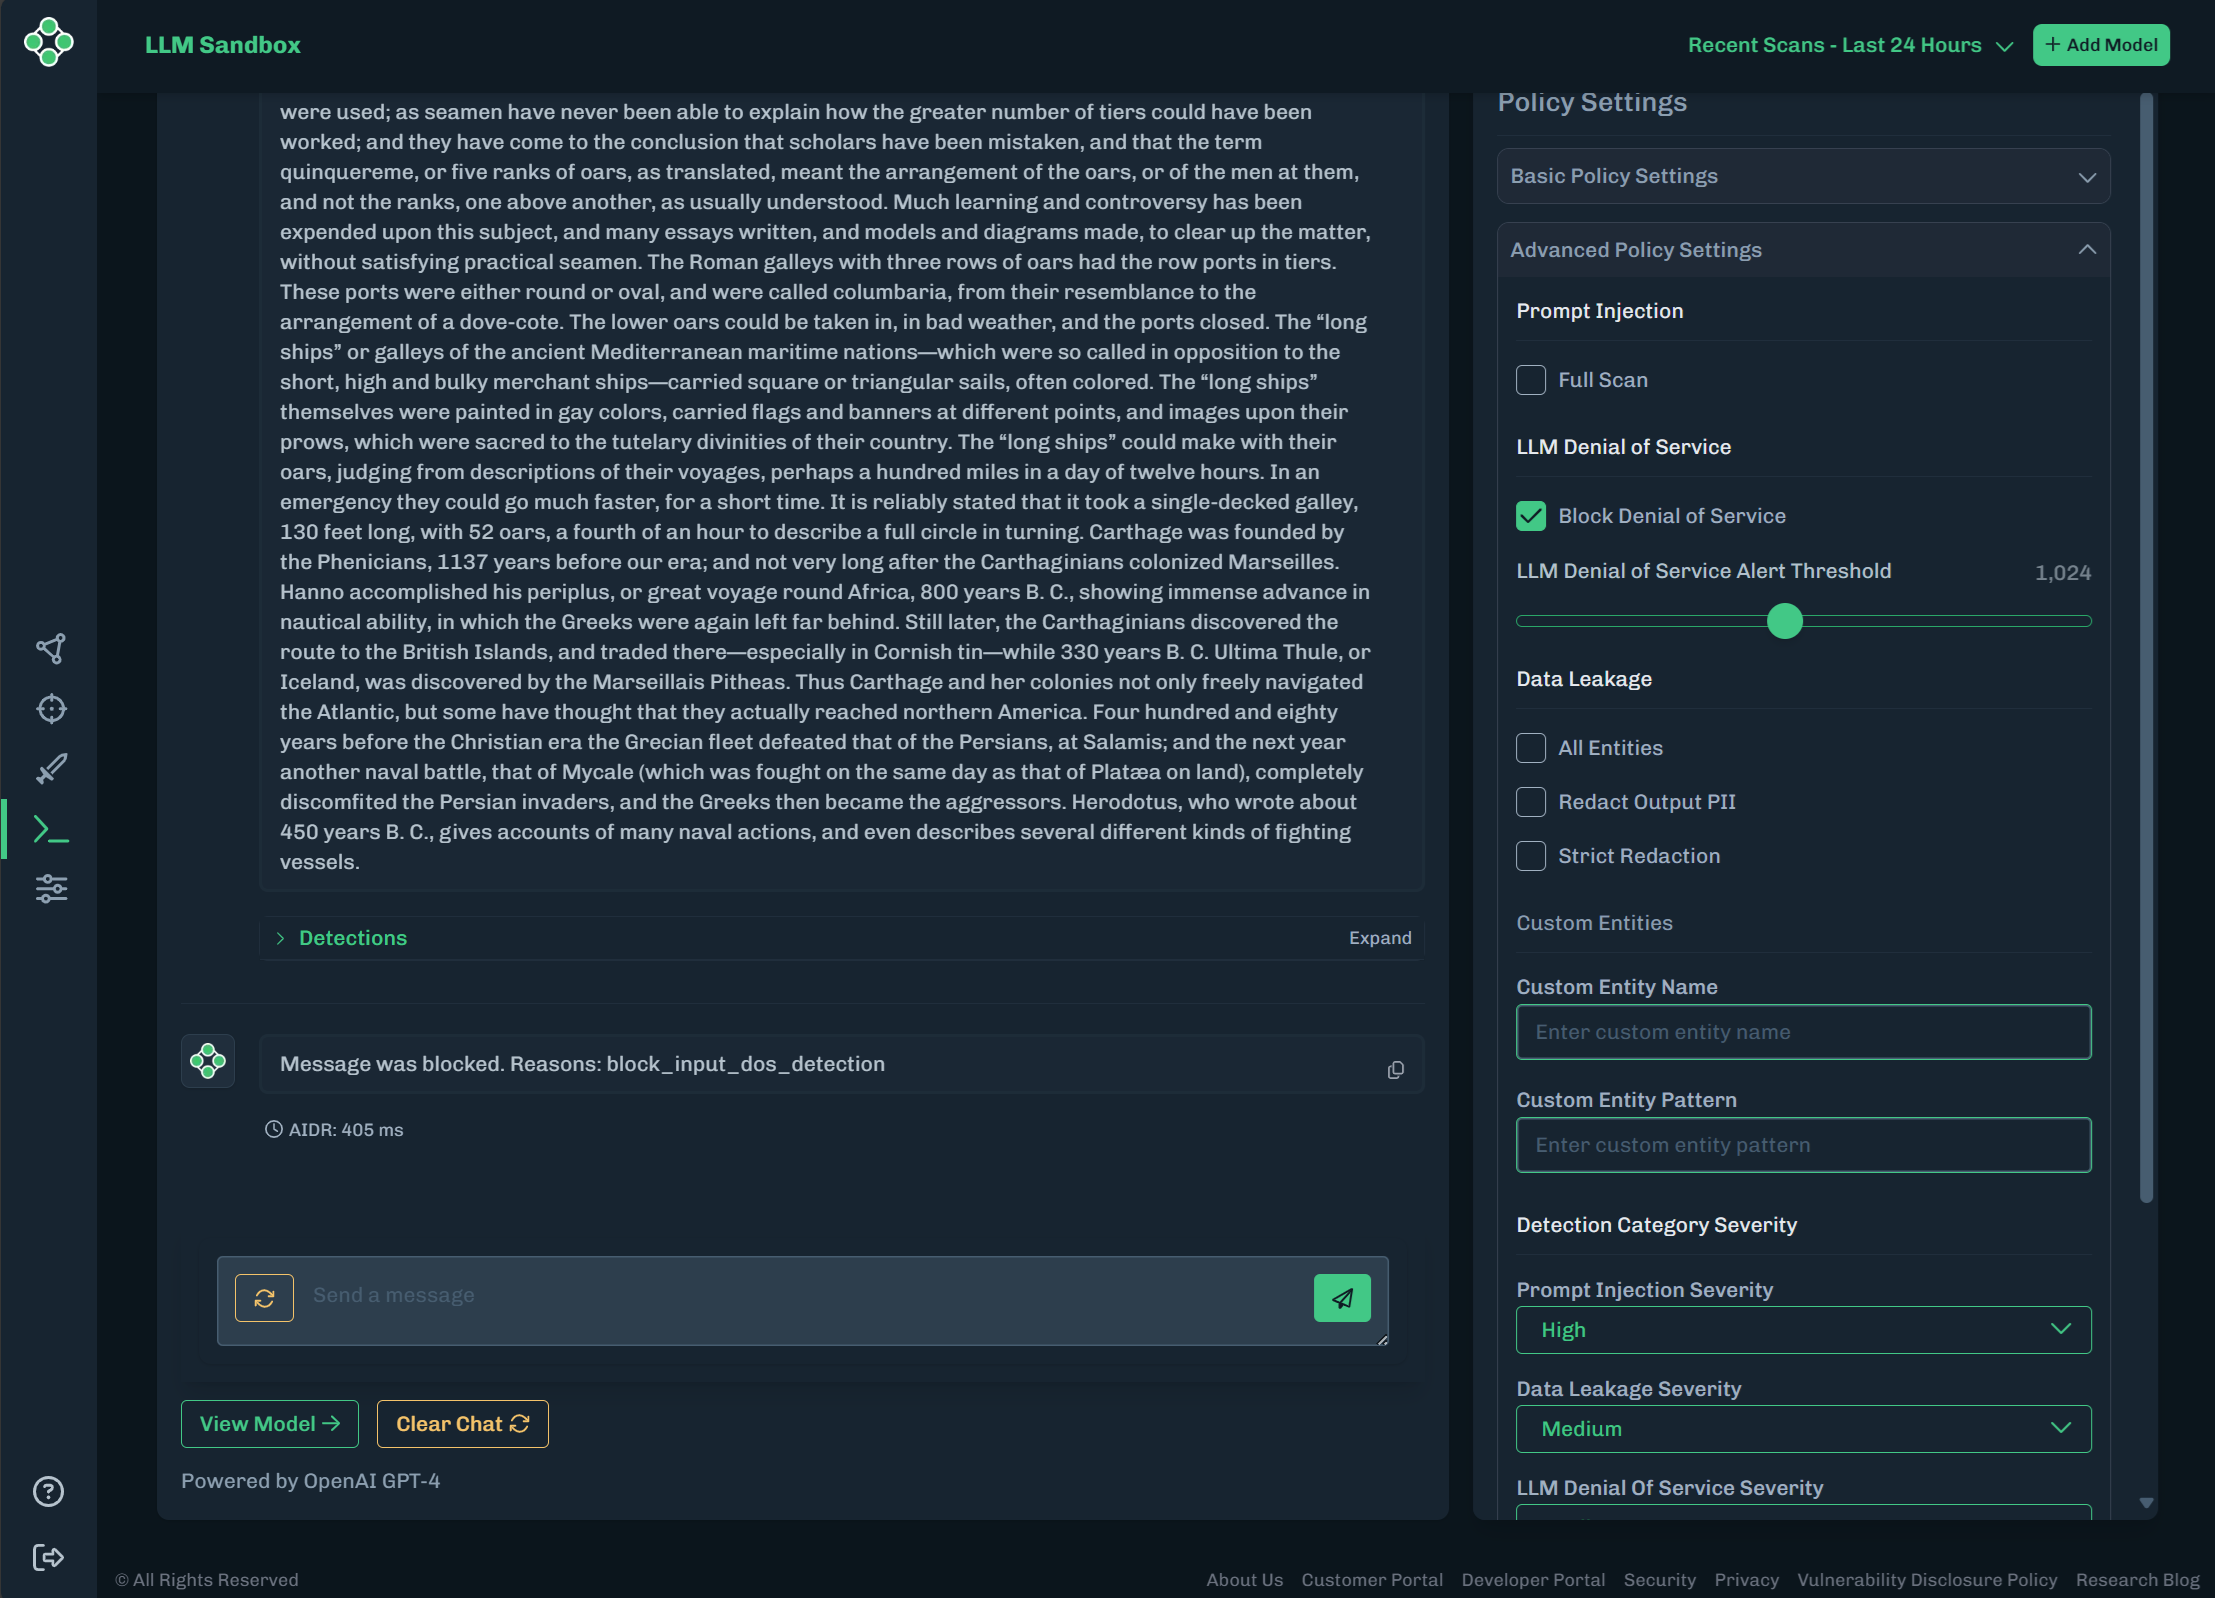Click the help question mark icon
Screen dimensions: 2215x1598
pos(48,1491)
